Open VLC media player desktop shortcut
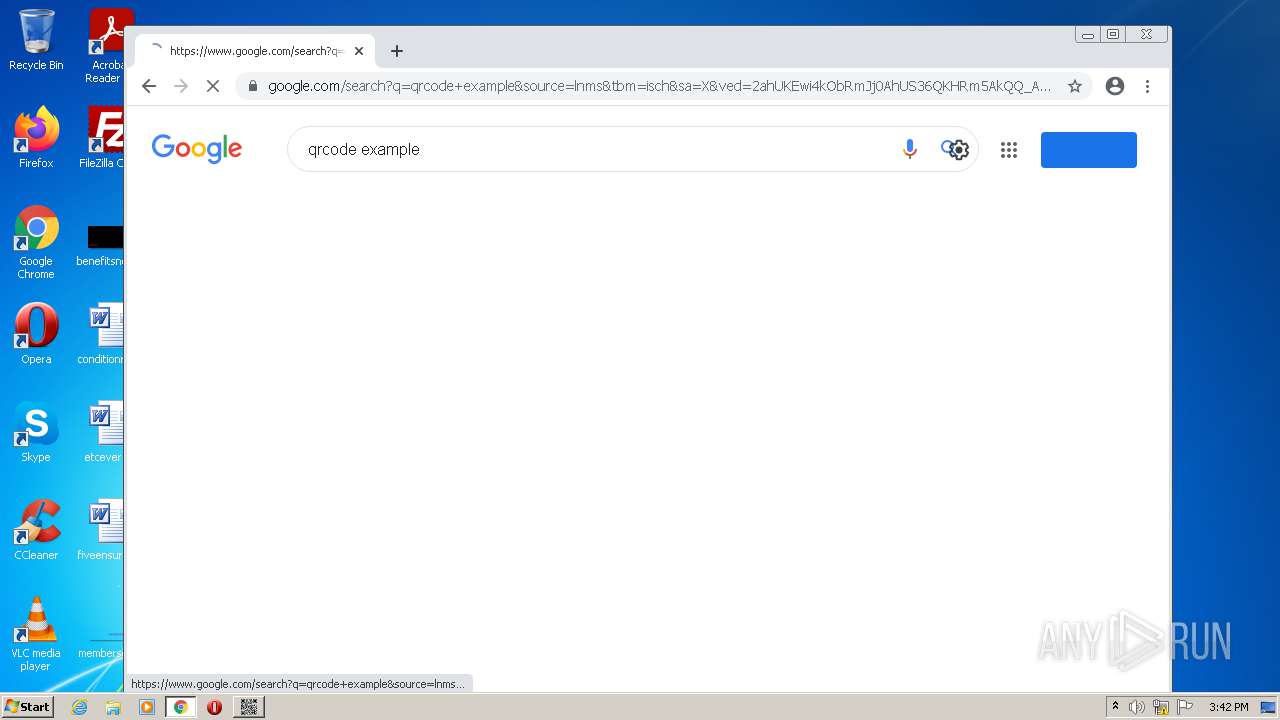Image resolution: width=1280 pixels, height=720 pixels. coord(36,634)
